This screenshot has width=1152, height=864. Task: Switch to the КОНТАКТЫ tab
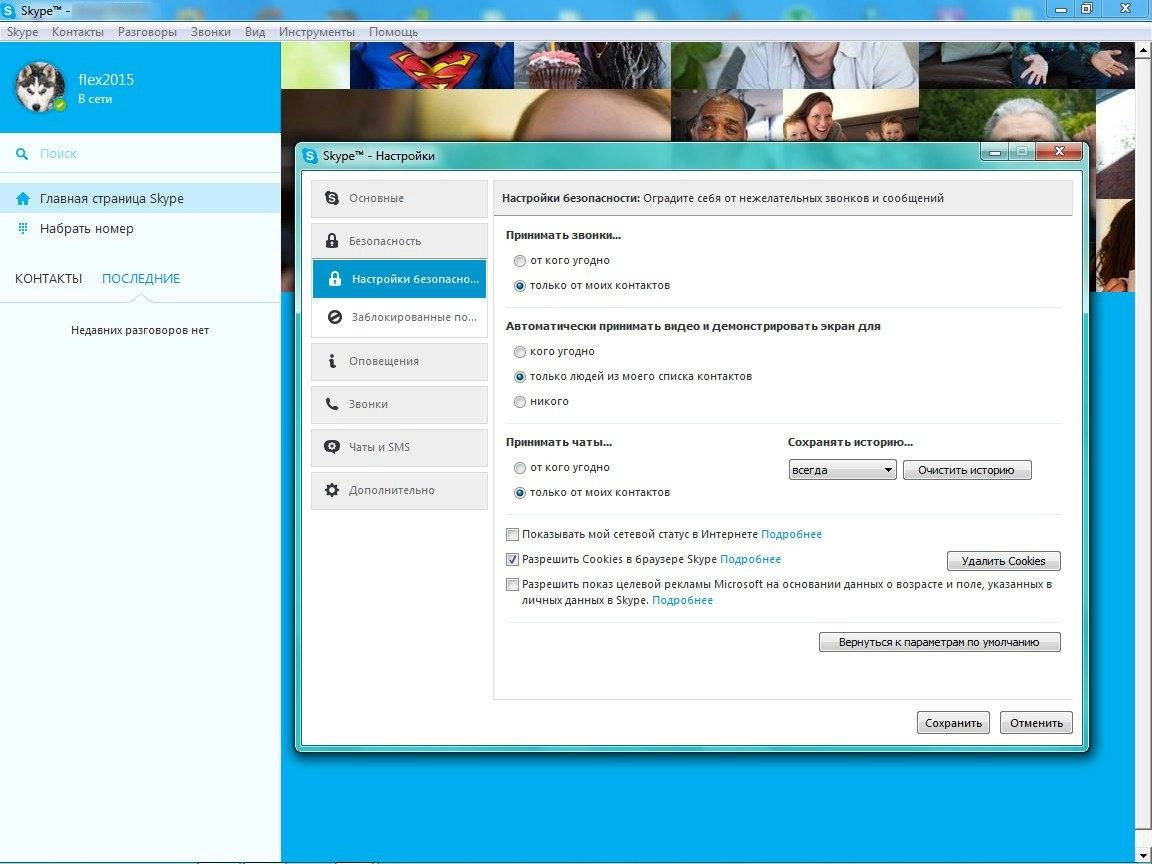click(48, 278)
